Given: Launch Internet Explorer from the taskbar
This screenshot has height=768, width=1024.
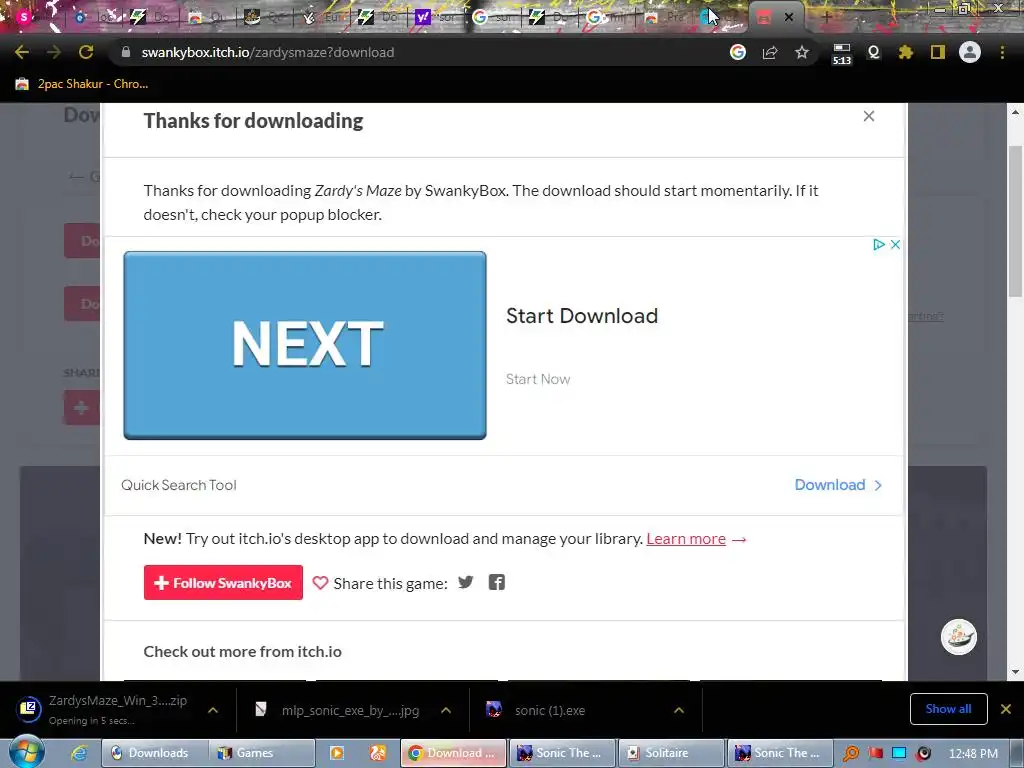Looking at the screenshot, I should point(79,753).
